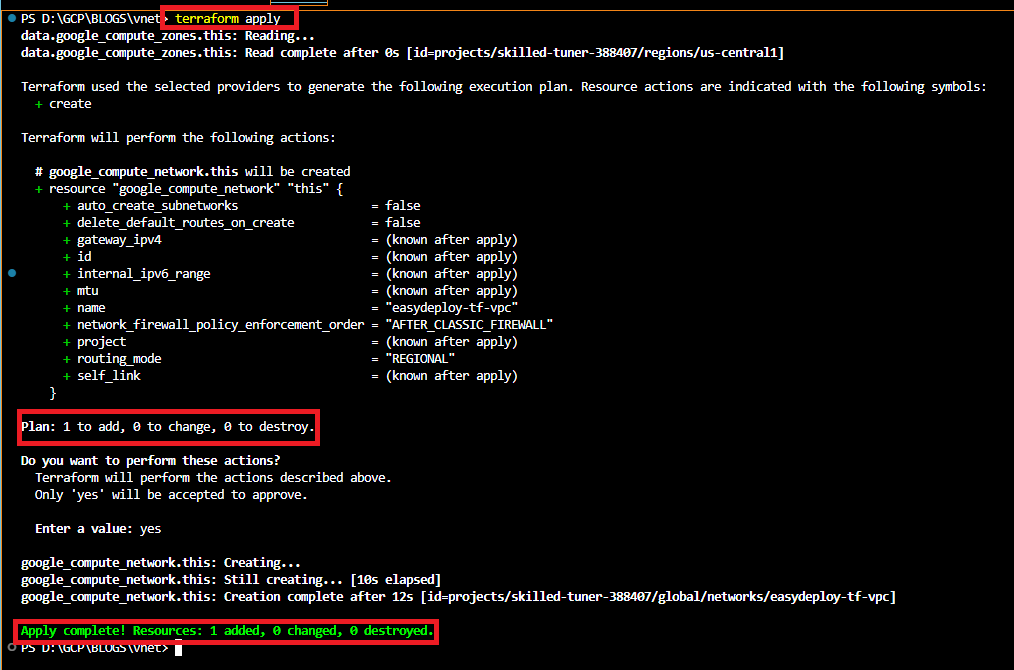Image resolution: width=1014 pixels, height=670 pixels.
Task: Click the 'project' attribute name
Action: pyautogui.click(x=102, y=342)
